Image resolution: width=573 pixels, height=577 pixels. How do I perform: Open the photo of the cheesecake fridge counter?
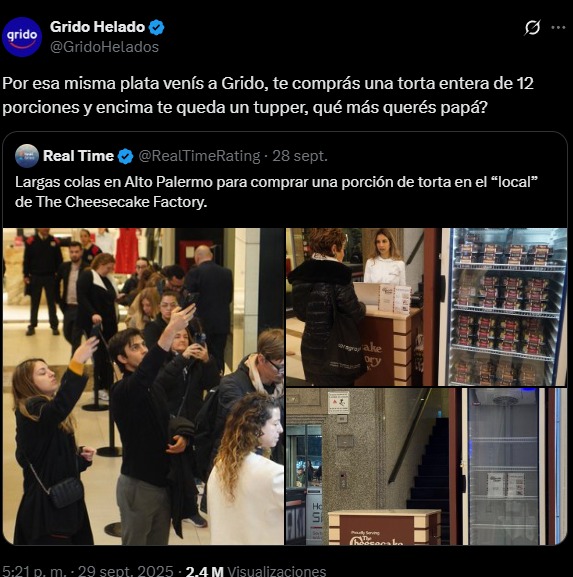[427, 307]
